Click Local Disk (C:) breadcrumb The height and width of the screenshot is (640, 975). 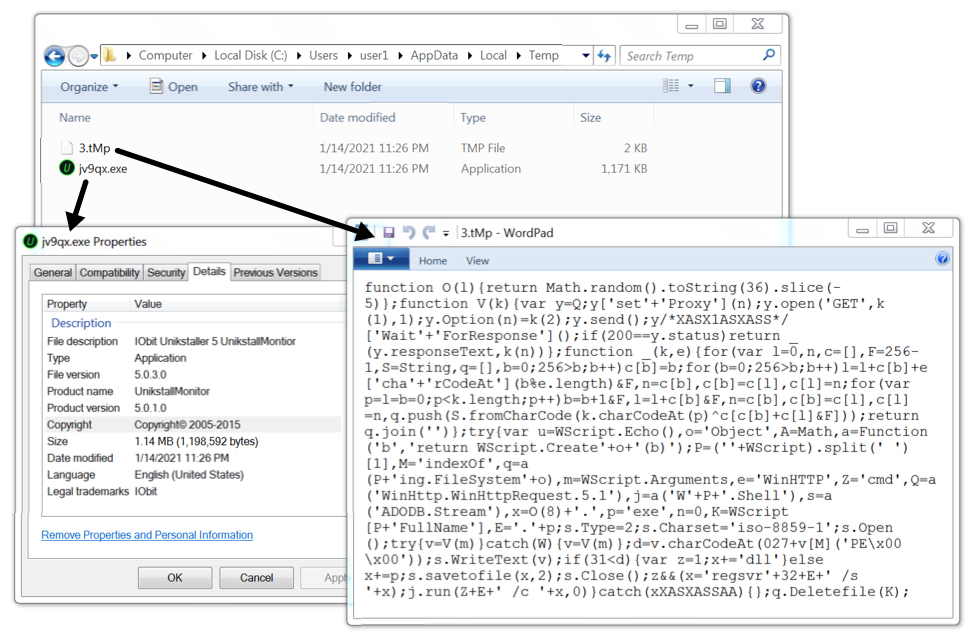(x=251, y=55)
